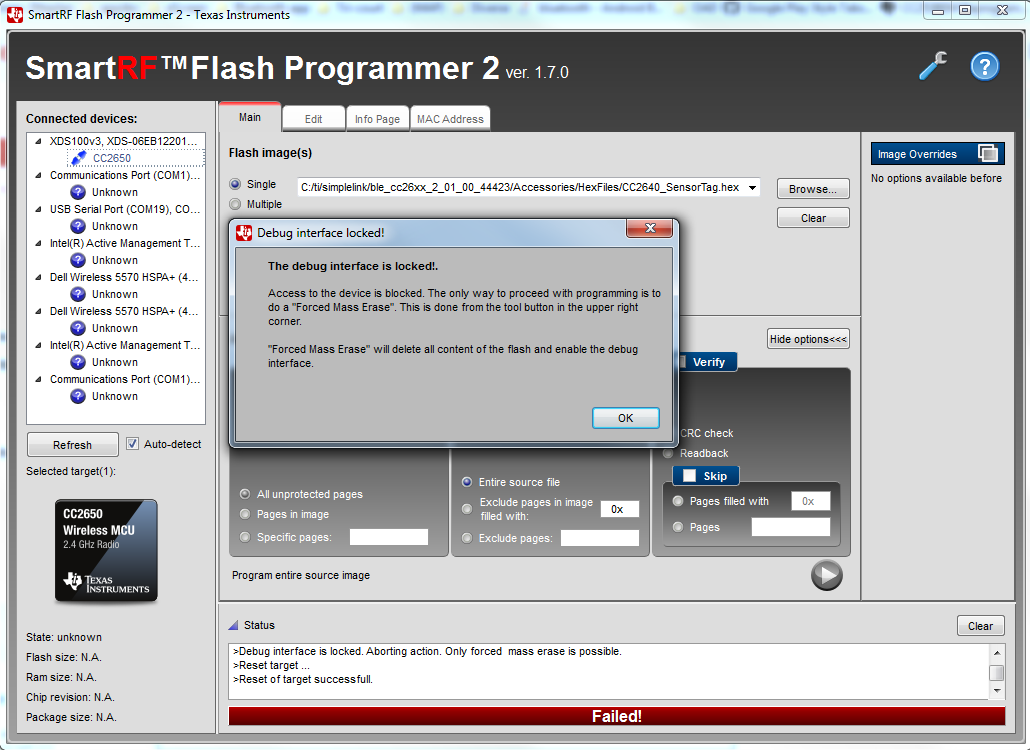Collapse the first Dell Wireless 5570 node
The image size is (1030, 750).
coord(38,277)
